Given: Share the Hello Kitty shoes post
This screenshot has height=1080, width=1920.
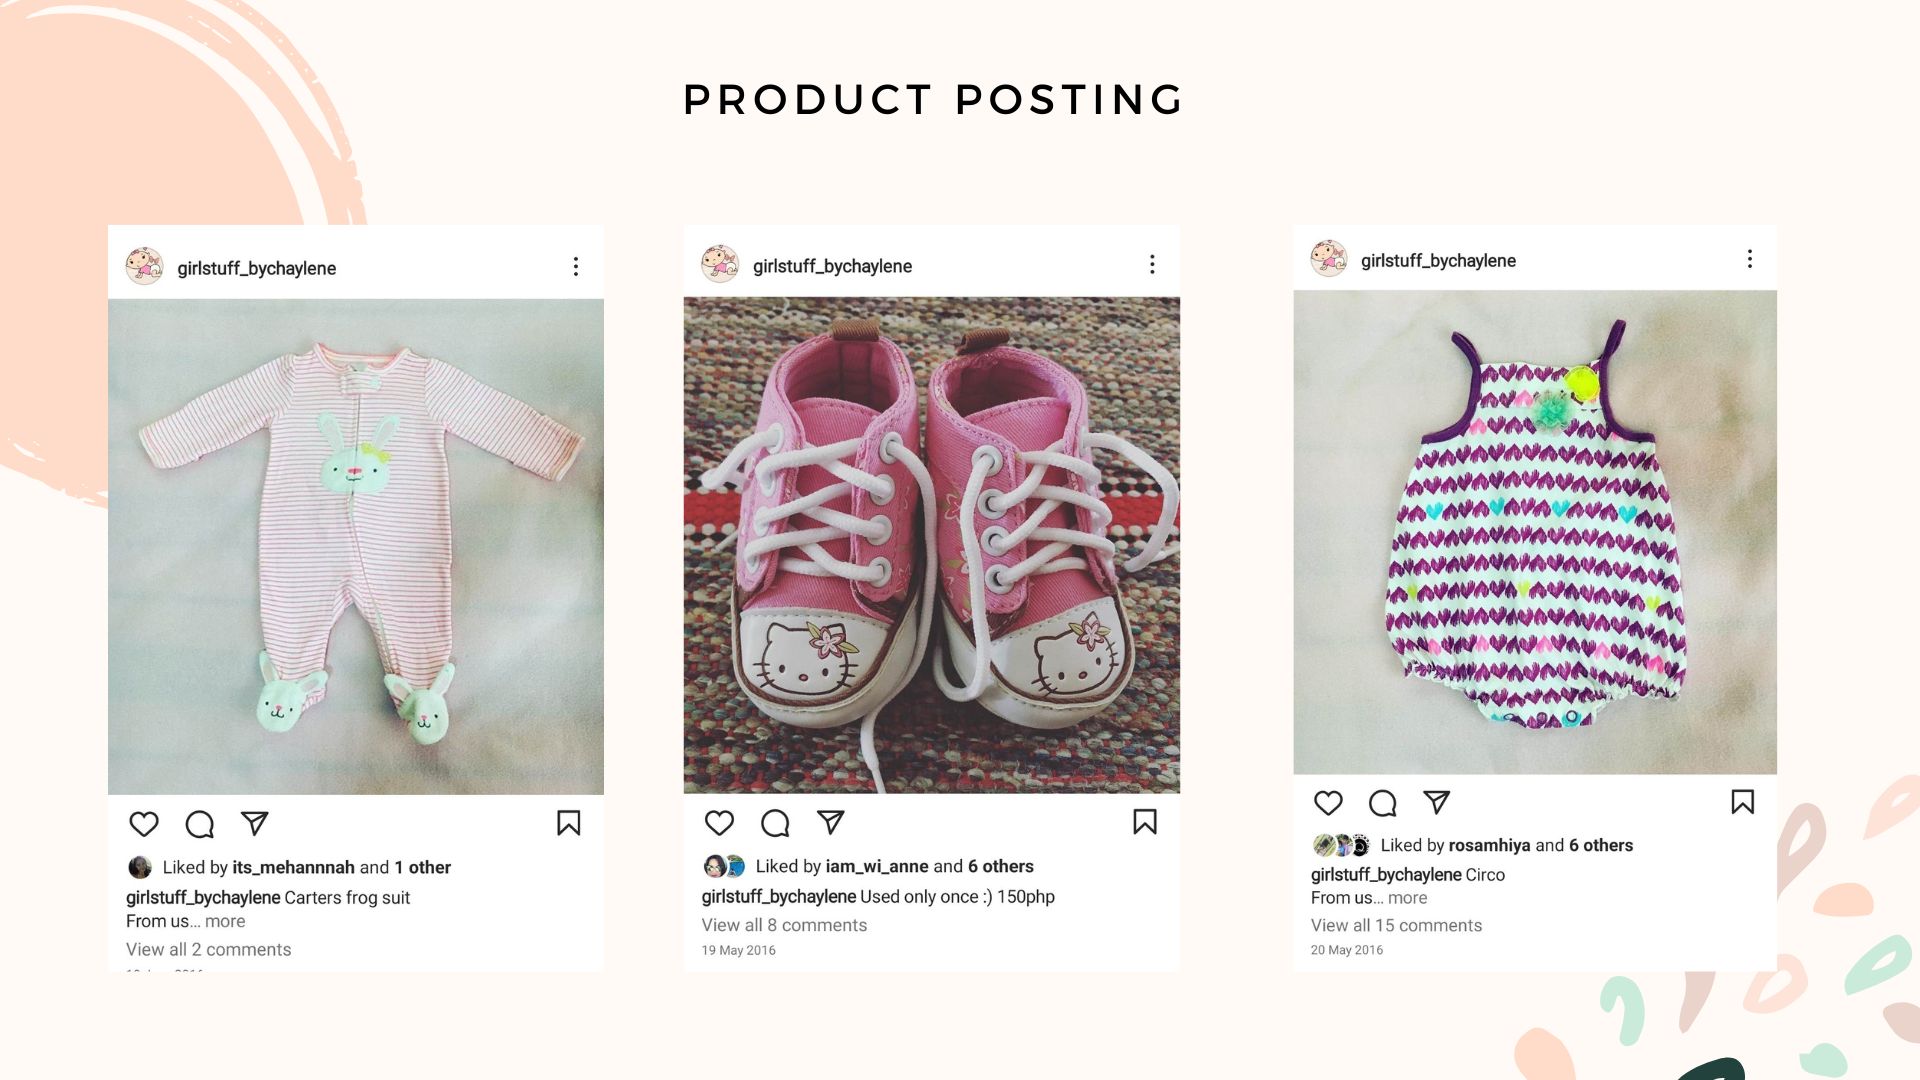Looking at the screenshot, I should point(831,822).
